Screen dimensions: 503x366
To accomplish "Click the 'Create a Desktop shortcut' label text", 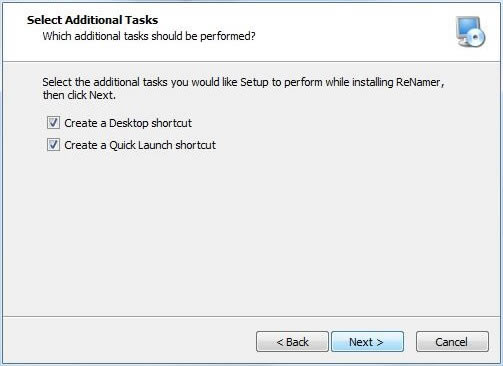I will click(128, 123).
